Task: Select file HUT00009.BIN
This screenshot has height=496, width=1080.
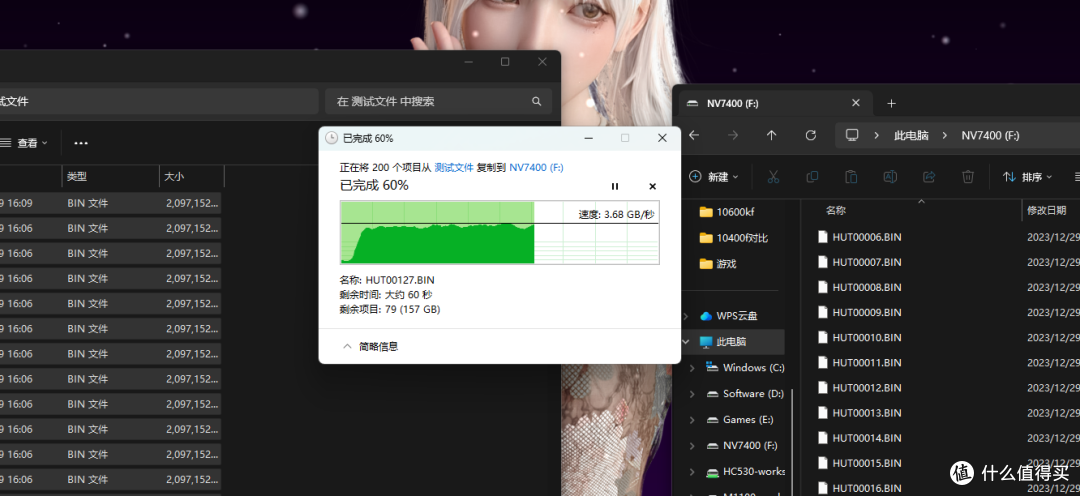Action: [x=860, y=312]
